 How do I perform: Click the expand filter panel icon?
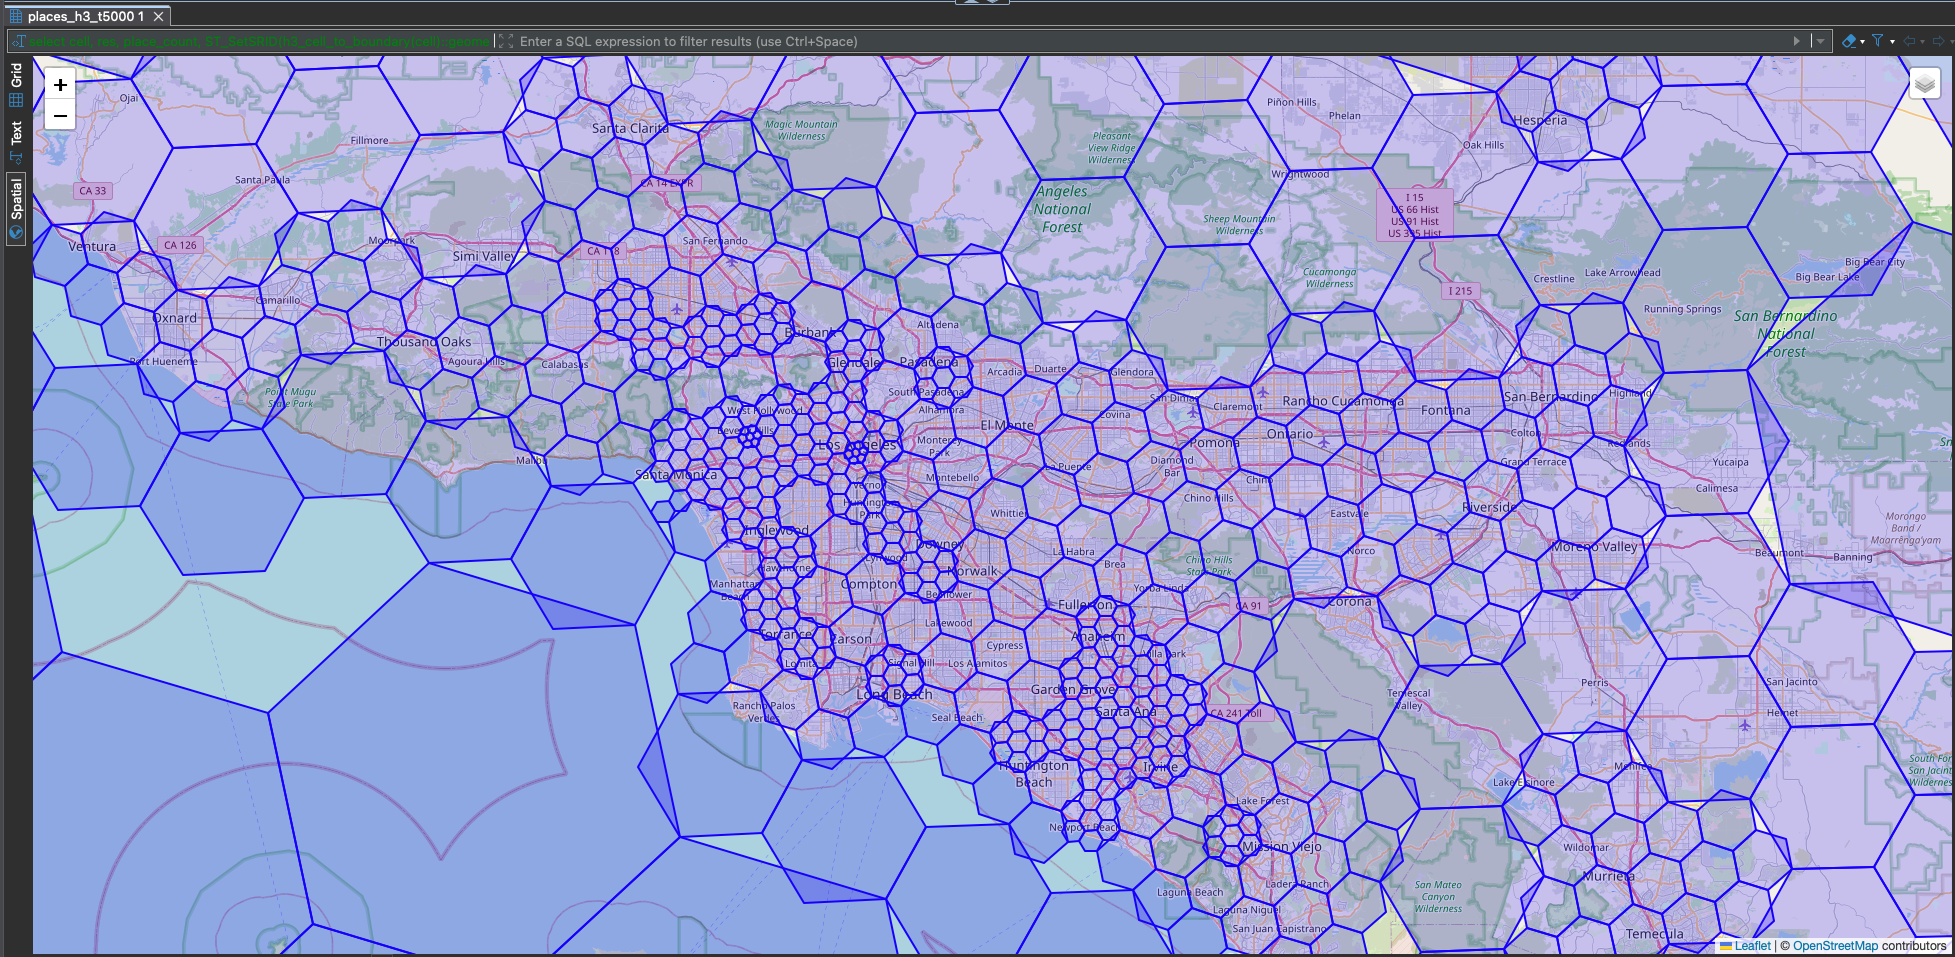tap(506, 41)
